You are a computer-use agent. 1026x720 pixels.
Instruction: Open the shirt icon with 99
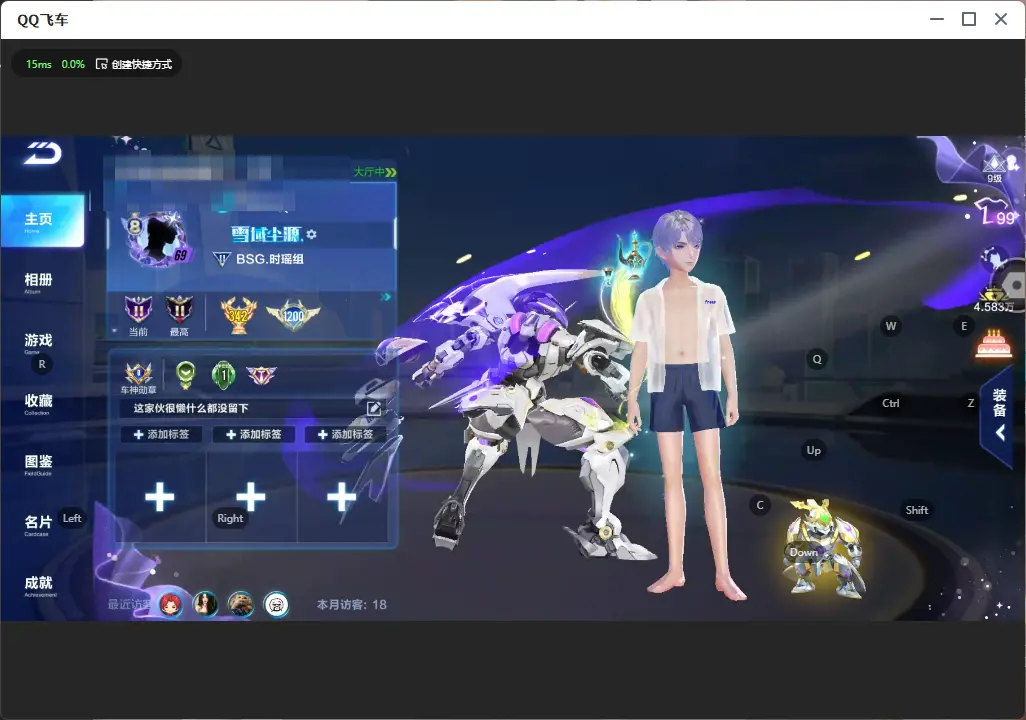(995, 212)
